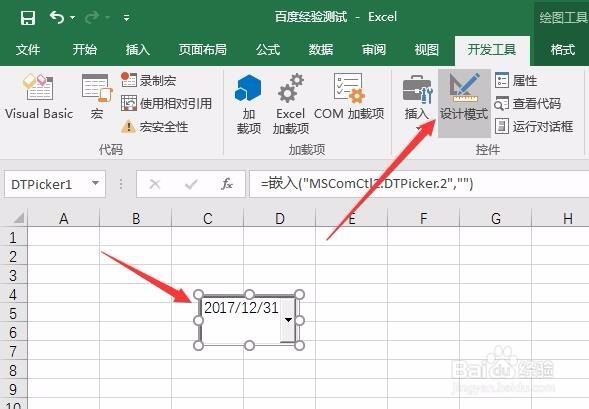Open the Visual Basic editor
589x409 pixels.
[39, 97]
